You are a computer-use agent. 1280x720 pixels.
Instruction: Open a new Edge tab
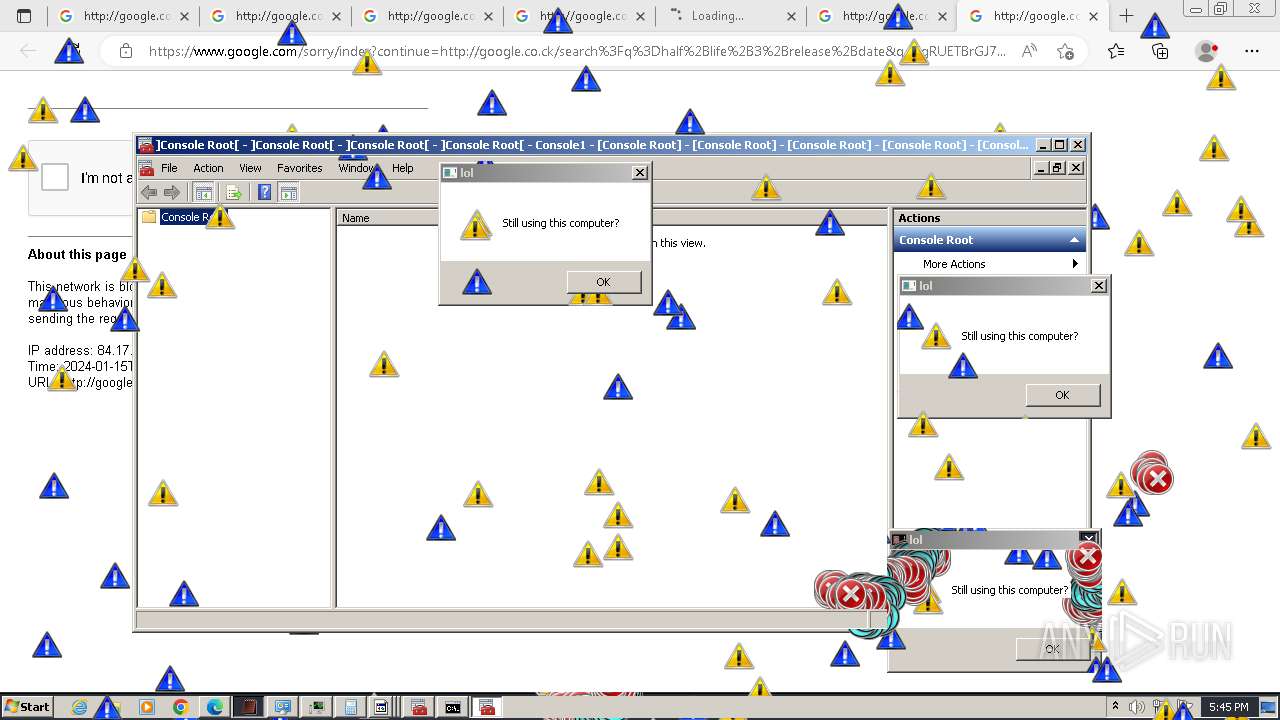pyautogui.click(x=1126, y=16)
